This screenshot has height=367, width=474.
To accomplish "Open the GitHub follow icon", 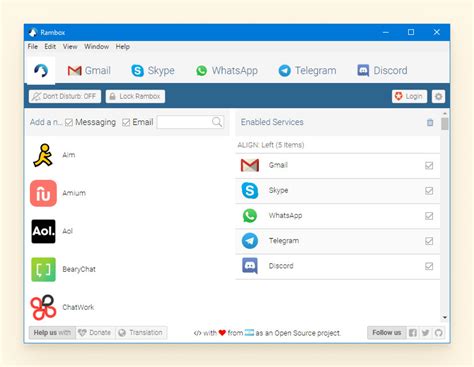I will pos(438,333).
